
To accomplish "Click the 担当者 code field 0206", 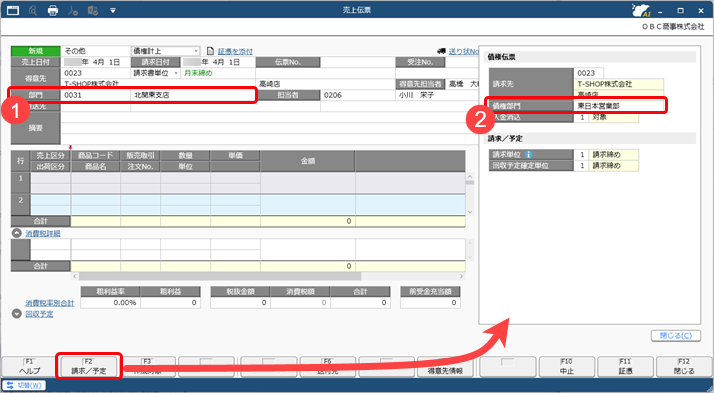I will (358, 95).
